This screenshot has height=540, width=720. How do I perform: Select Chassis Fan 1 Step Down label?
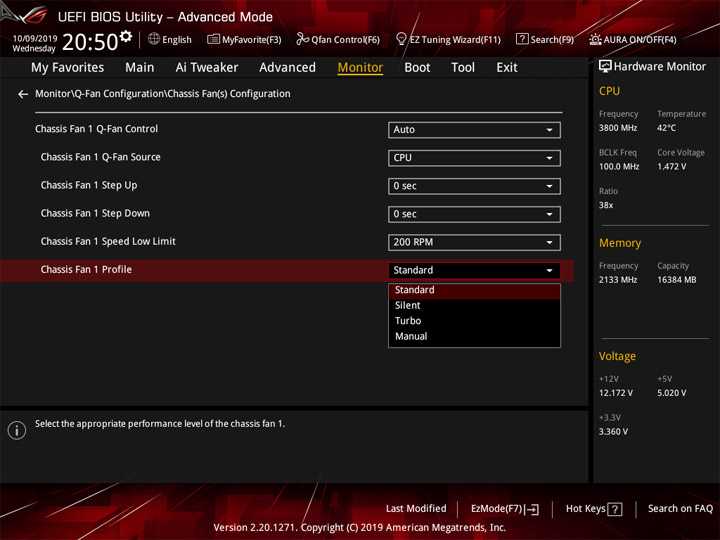95,213
